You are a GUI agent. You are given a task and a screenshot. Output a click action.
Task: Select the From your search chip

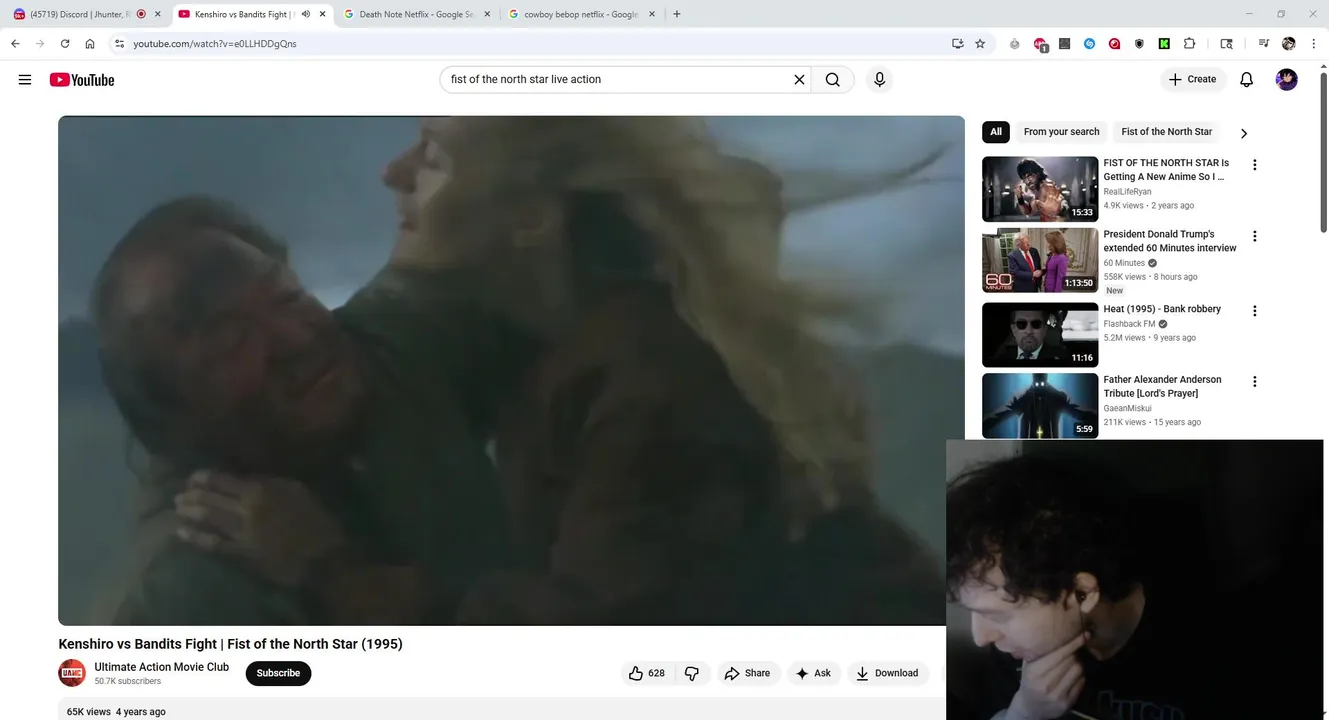pyautogui.click(x=1061, y=132)
